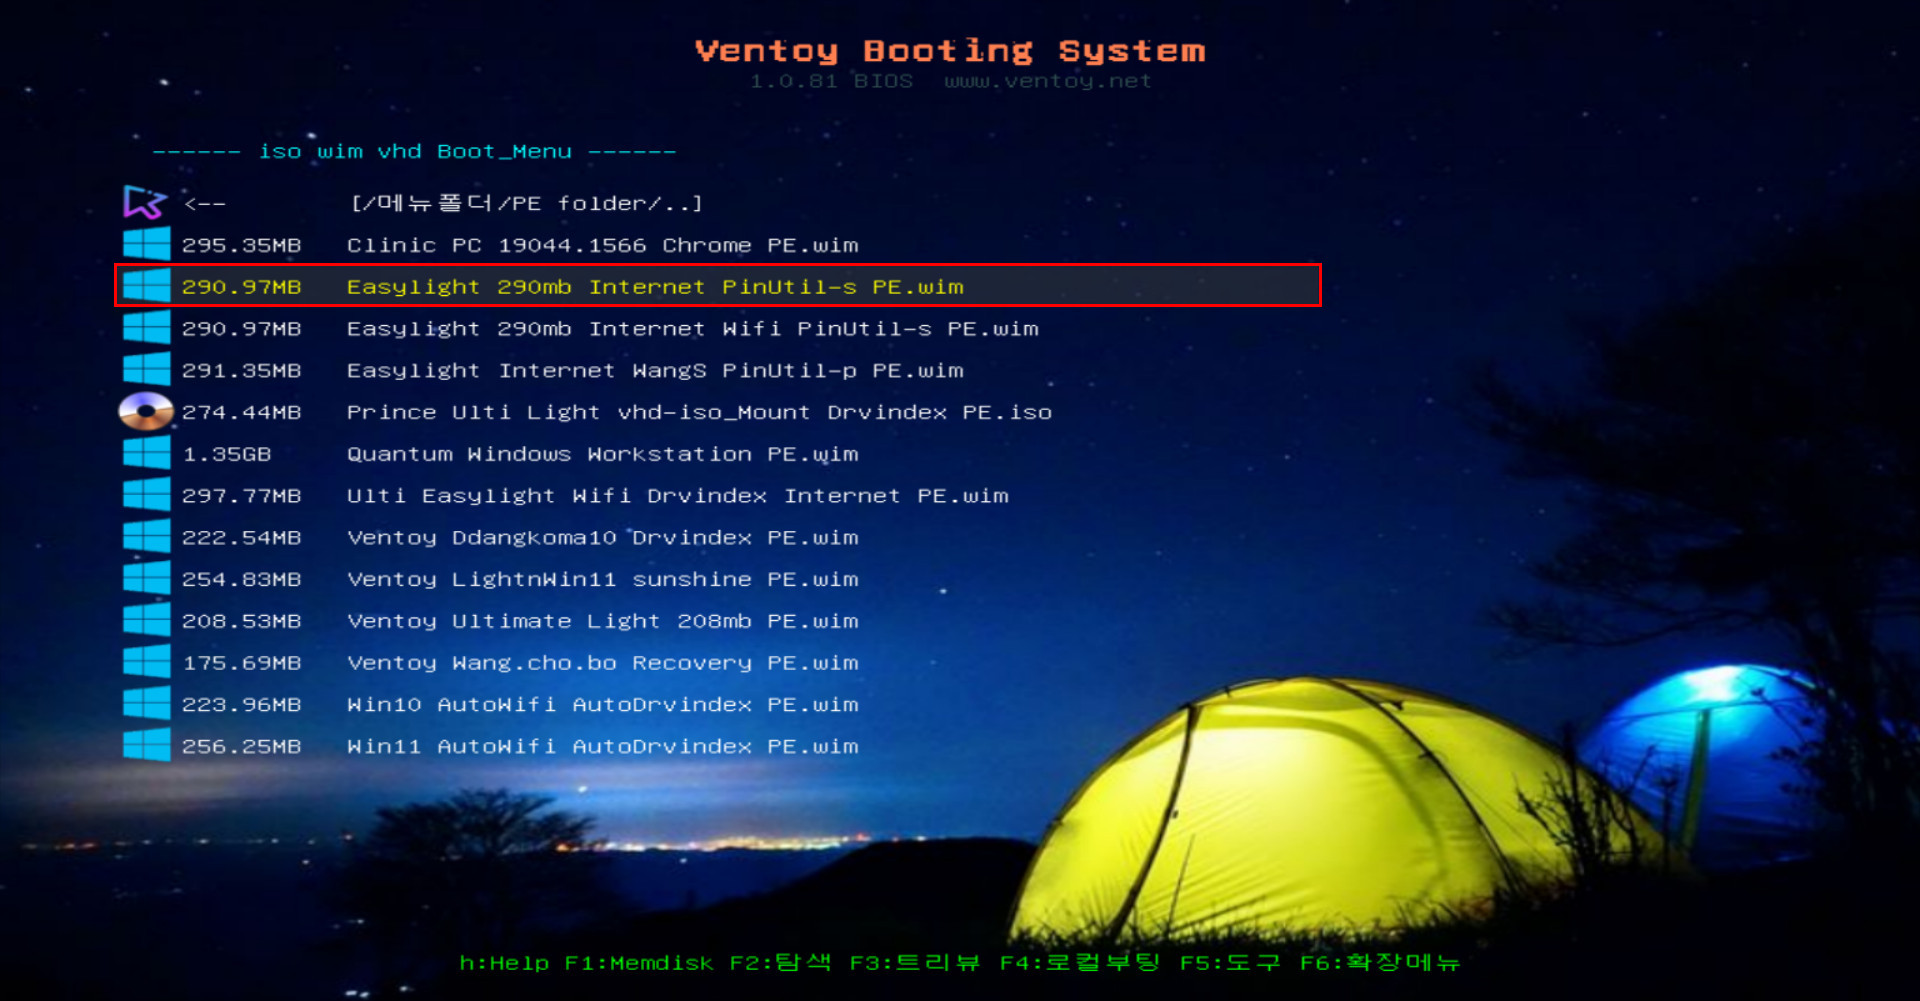Select Clinic PC 19044.1566 Chrome PE.wim
1920x1001 pixels.
(x=602, y=245)
